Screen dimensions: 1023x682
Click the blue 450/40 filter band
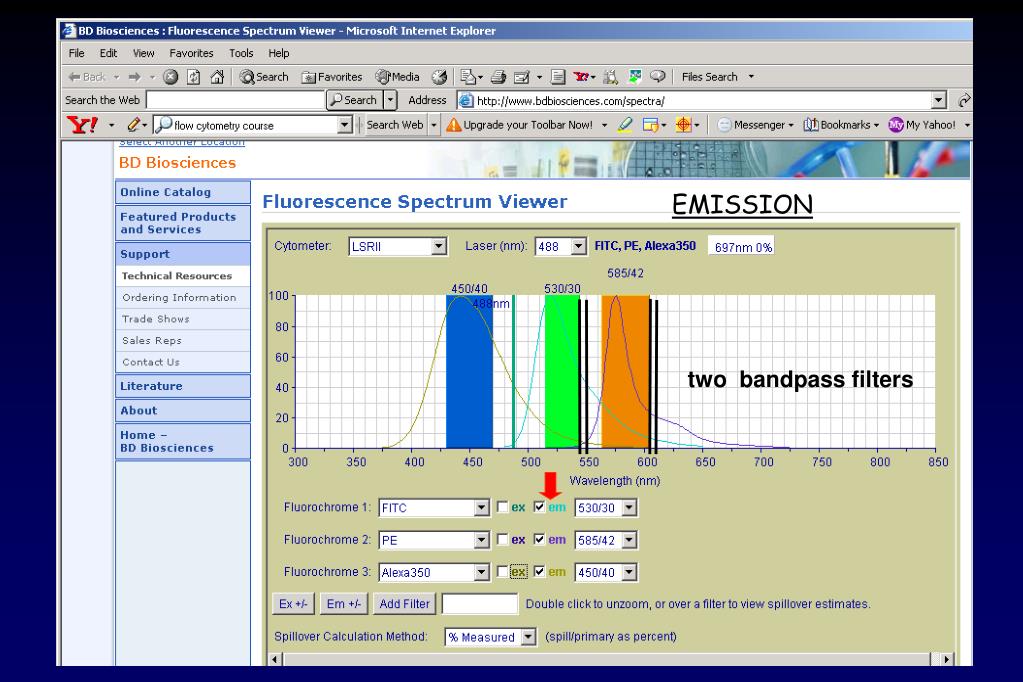click(x=469, y=372)
